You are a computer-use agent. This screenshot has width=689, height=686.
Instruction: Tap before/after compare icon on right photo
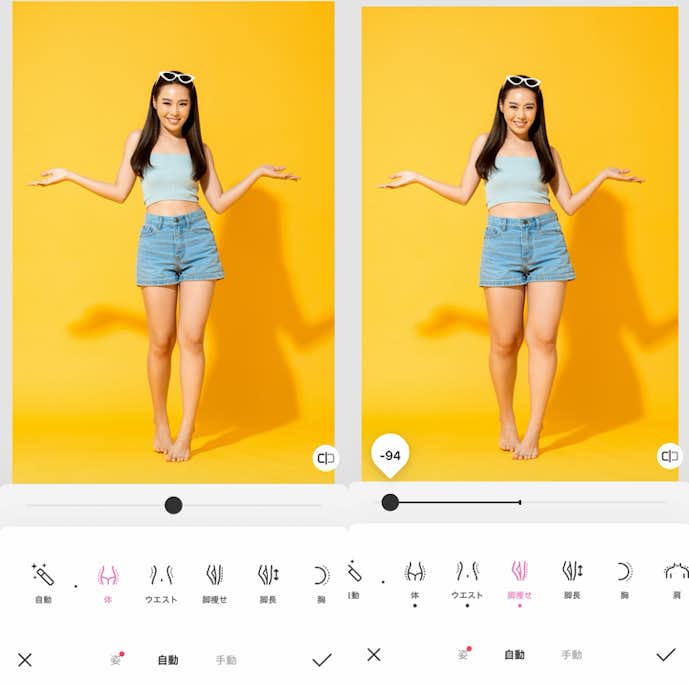pyautogui.click(x=670, y=456)
